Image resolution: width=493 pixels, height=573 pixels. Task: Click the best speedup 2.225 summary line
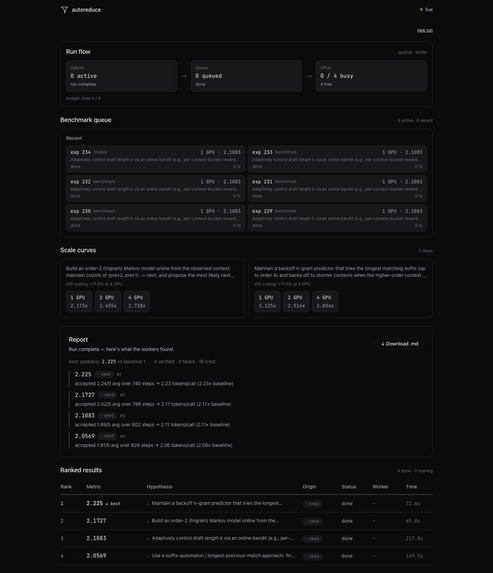point(107,362)
